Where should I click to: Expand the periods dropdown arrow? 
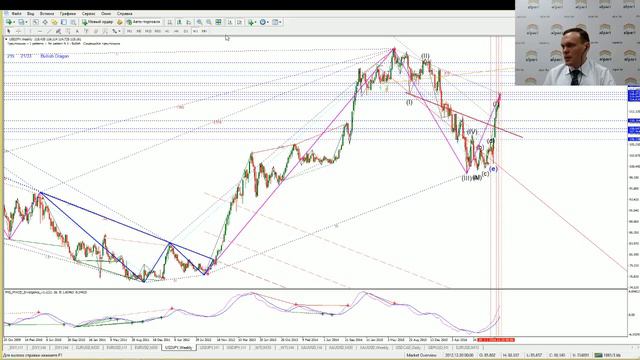268,22
